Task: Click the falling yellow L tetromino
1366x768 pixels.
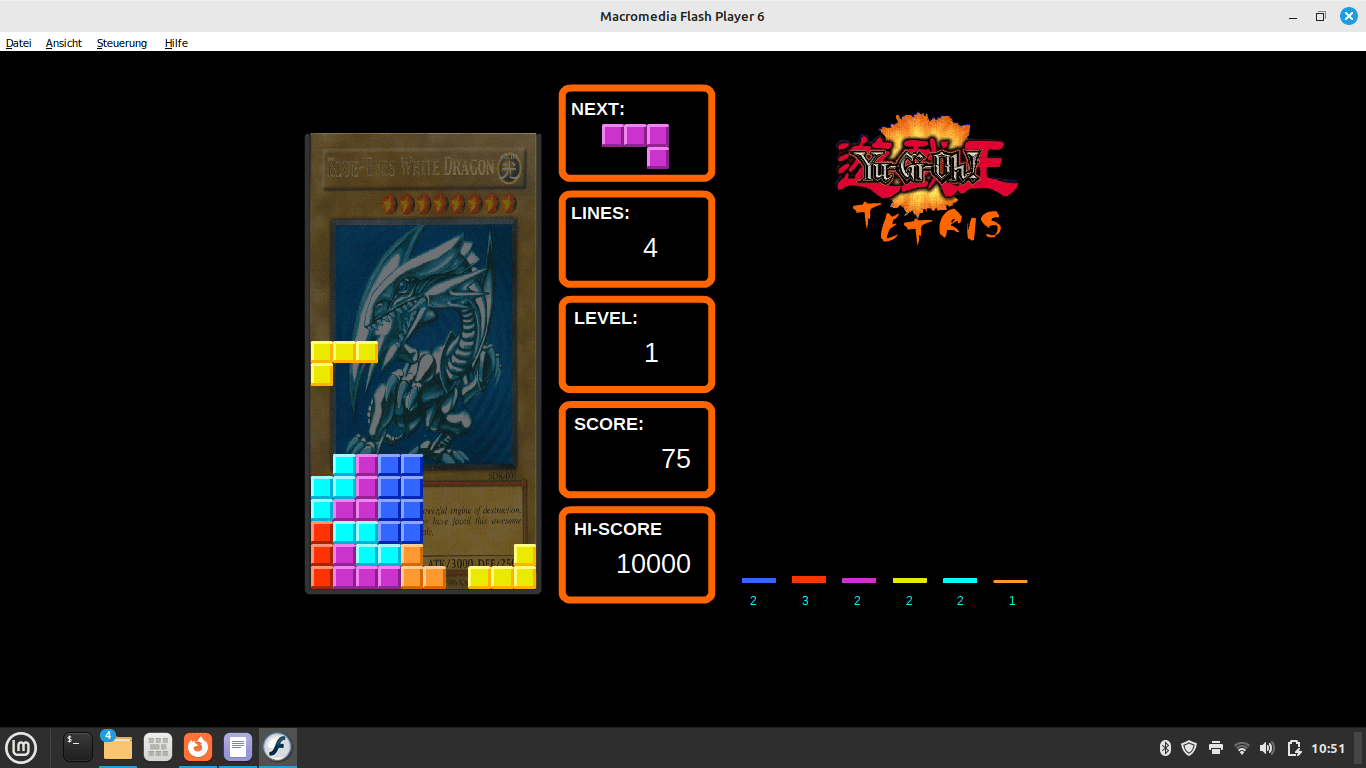Action: pyautogui.click(x=344, y=362)
